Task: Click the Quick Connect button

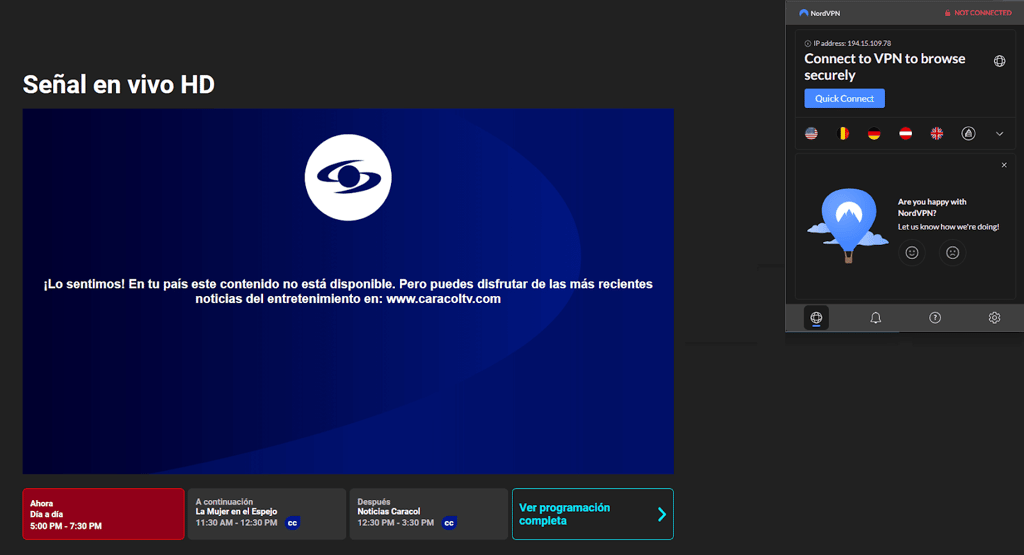Action: tap(844, 99)
